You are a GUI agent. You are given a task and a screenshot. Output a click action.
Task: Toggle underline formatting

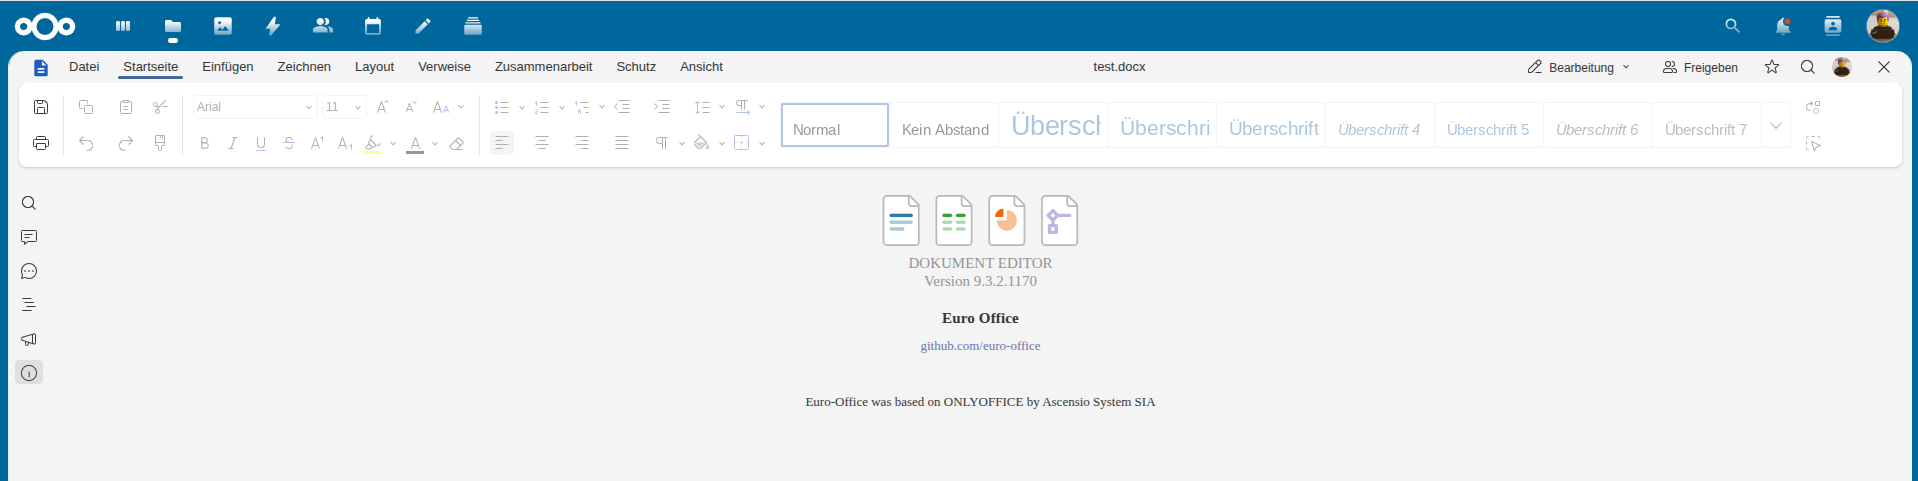coord(261,143)
